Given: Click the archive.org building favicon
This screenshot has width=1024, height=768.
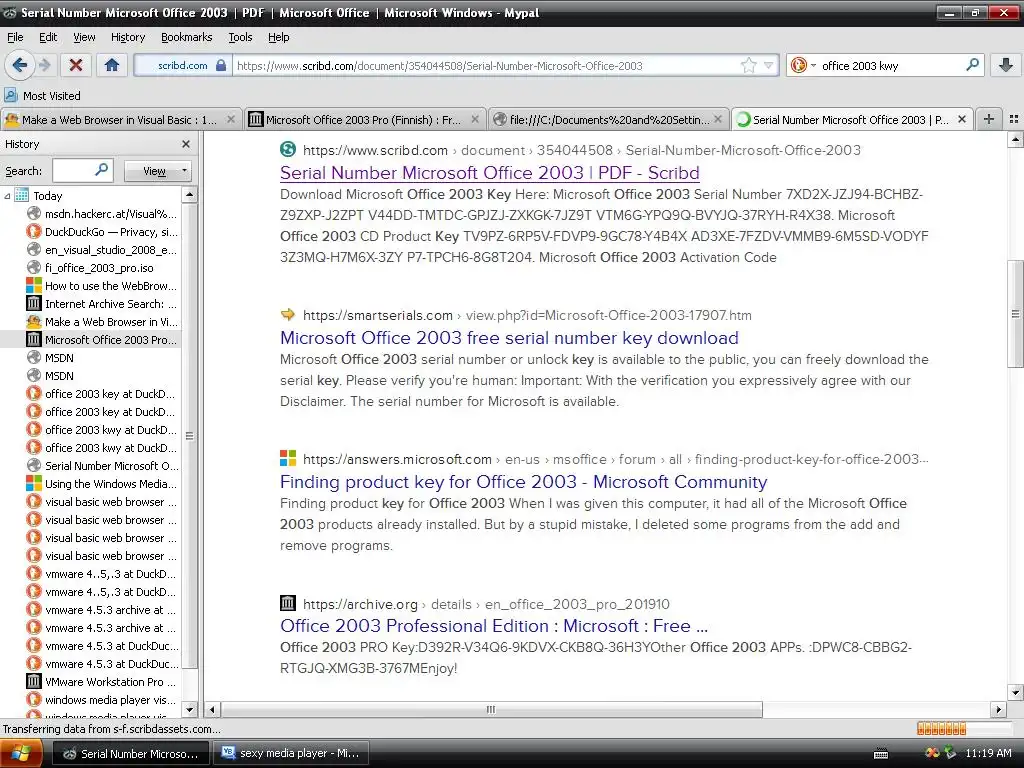Looking at the screenshot, I should tap(288, 603).
